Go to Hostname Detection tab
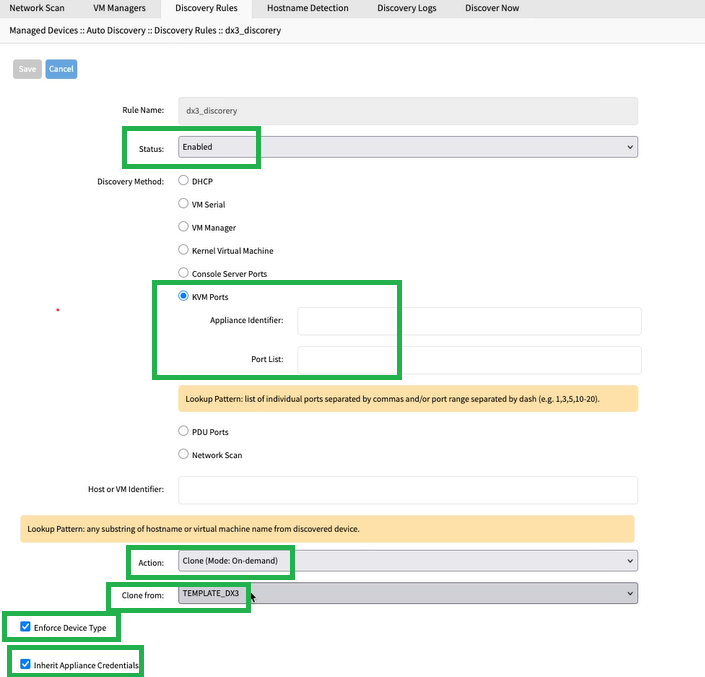Screen dimensions: 705x677 [x=308, y=8]
